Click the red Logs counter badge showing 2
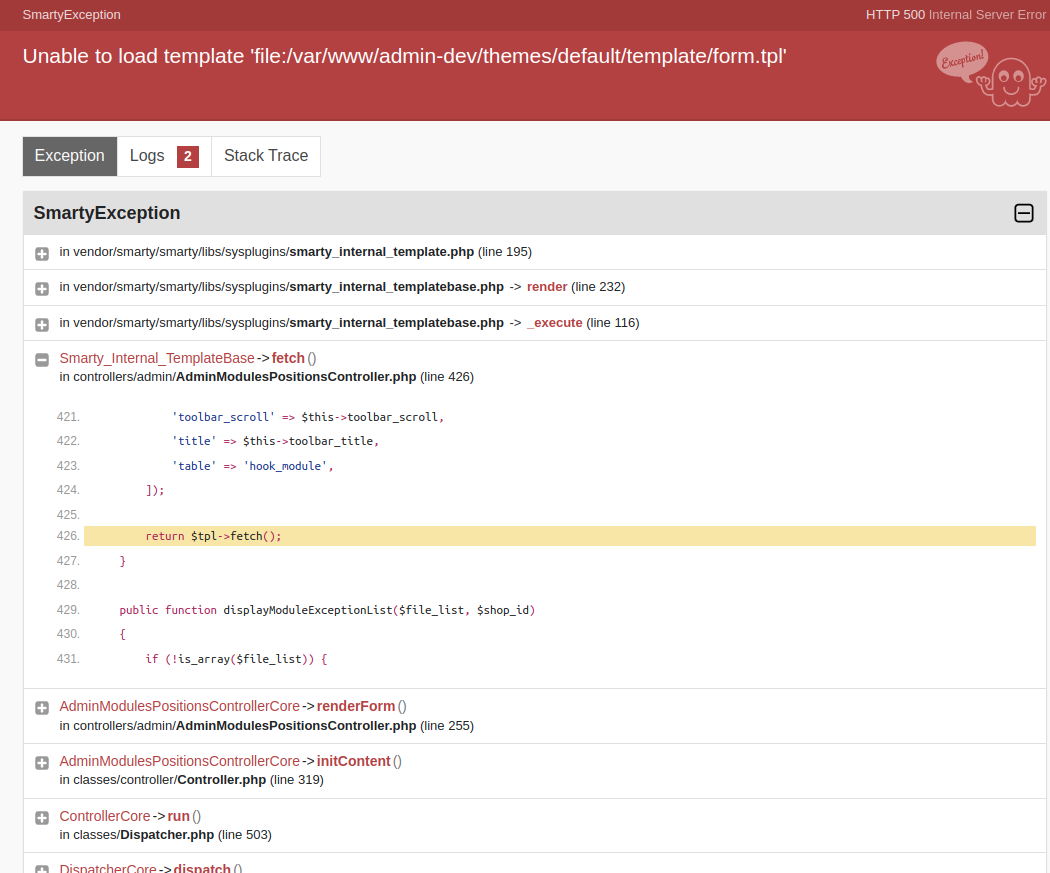Screen dimensions: 1050x873 [188, 156]
